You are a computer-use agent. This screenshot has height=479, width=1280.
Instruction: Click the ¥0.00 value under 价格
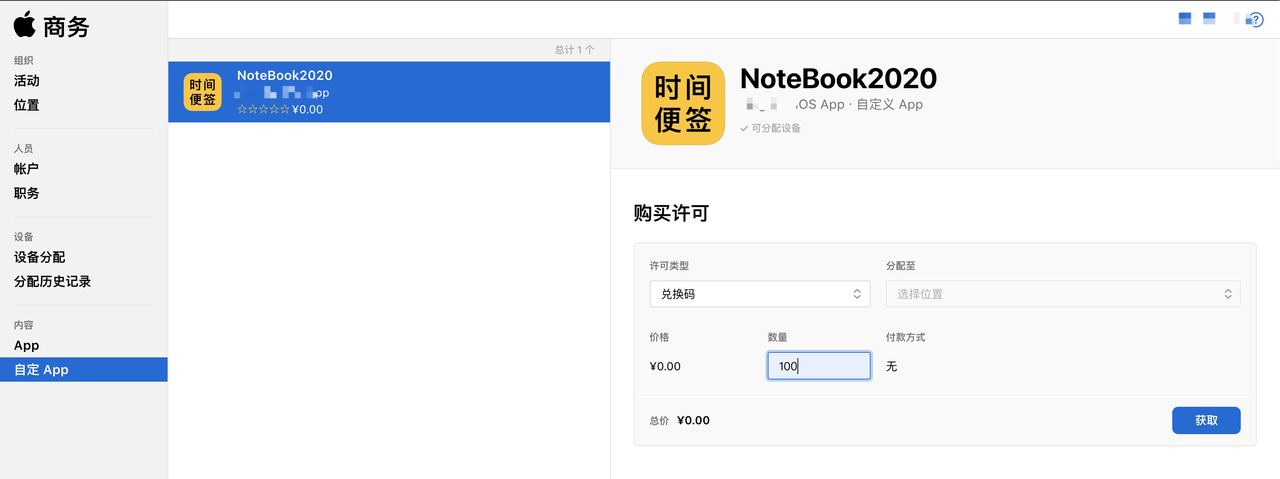tap(665, 366)
